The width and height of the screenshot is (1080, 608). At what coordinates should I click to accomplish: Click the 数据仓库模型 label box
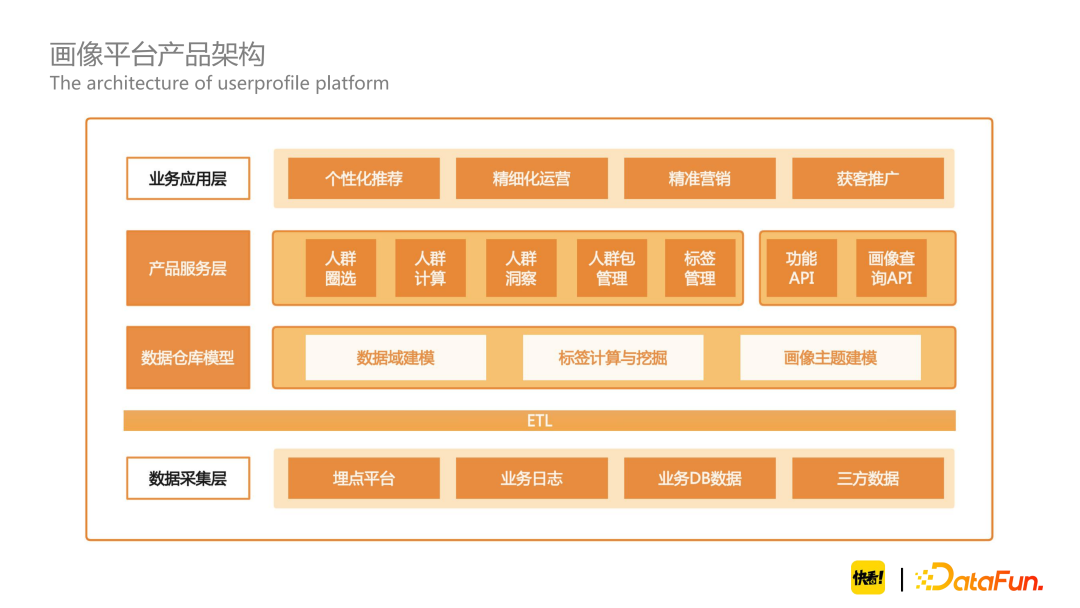[x=188, y=357]
